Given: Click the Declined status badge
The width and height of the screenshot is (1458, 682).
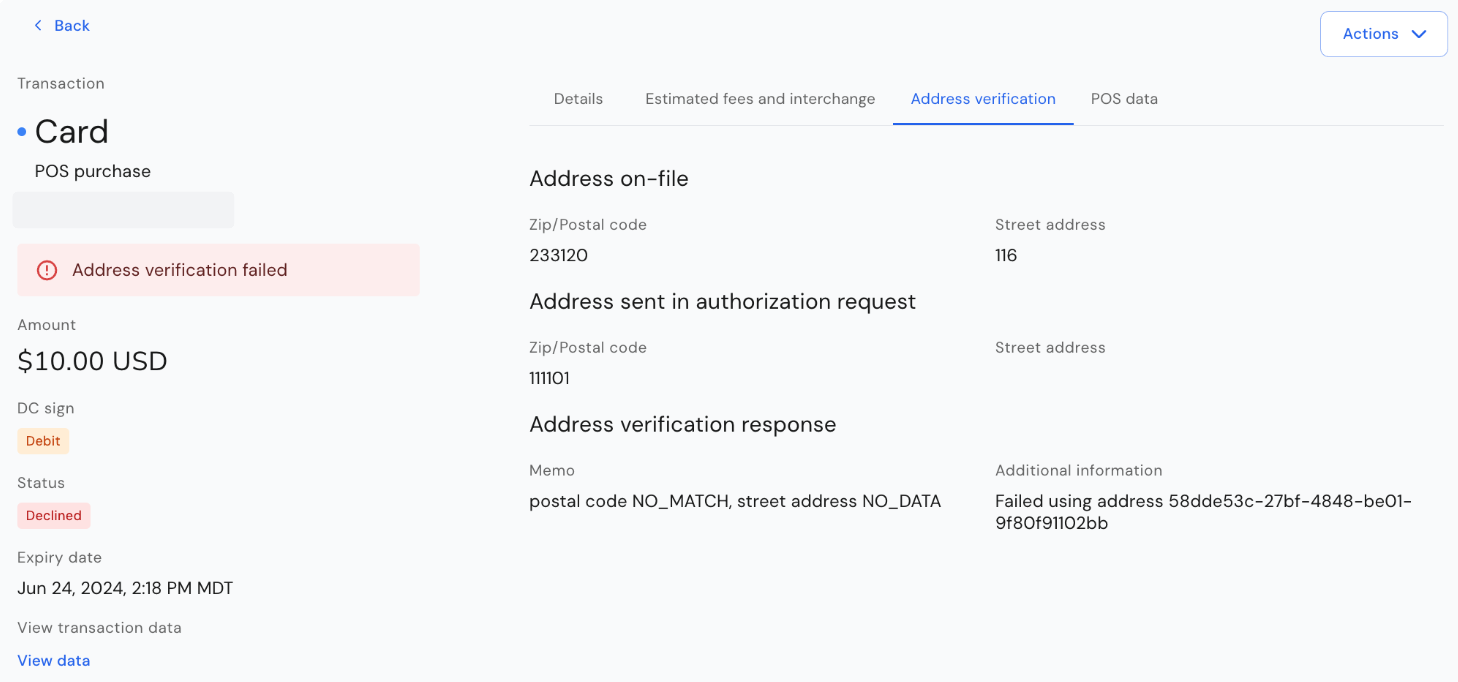Looking at the screenshot, I should pos(54,515).
